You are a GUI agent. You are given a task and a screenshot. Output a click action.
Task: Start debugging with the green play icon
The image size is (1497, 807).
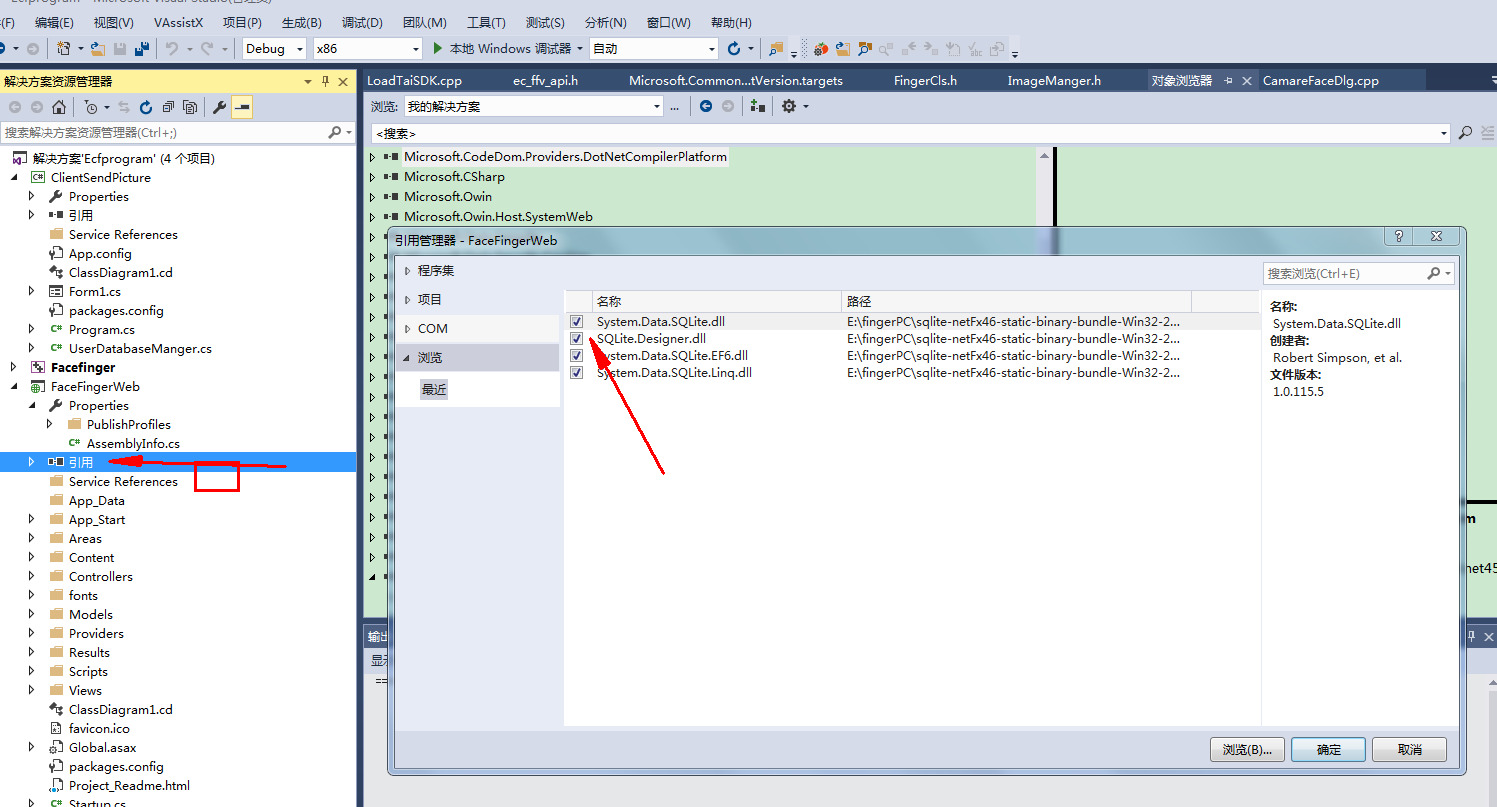[437, 48]
